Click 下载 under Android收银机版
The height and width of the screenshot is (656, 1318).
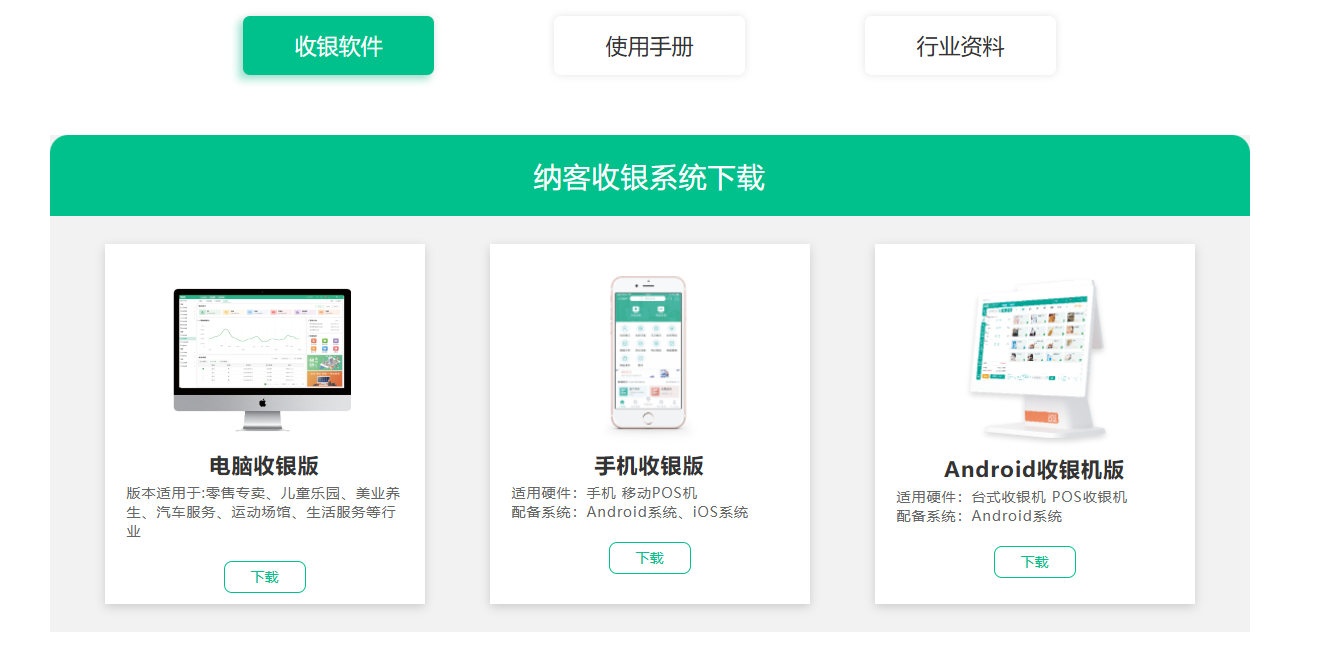[1034, 561]
